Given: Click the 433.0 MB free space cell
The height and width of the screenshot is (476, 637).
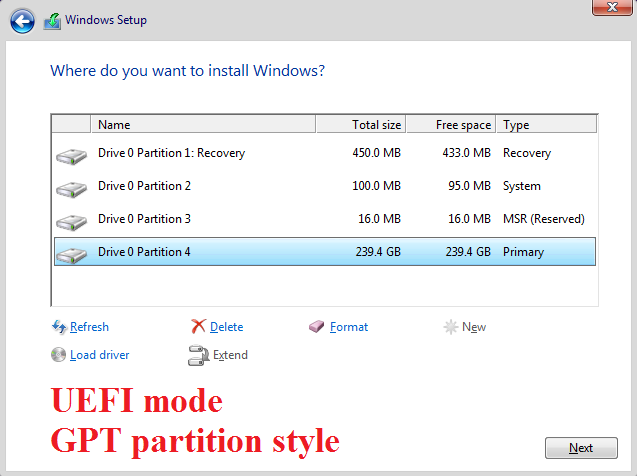Looking at the screenshot, I should [x=466, y=153].
